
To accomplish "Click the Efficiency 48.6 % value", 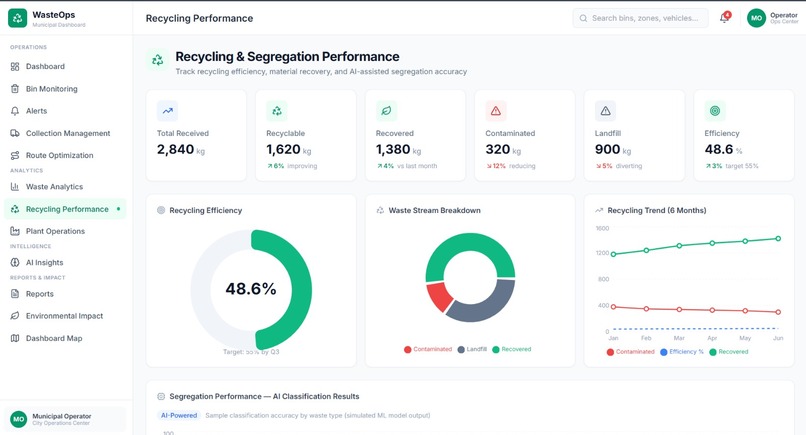I will pyautogui.click(x=724, y=150).
